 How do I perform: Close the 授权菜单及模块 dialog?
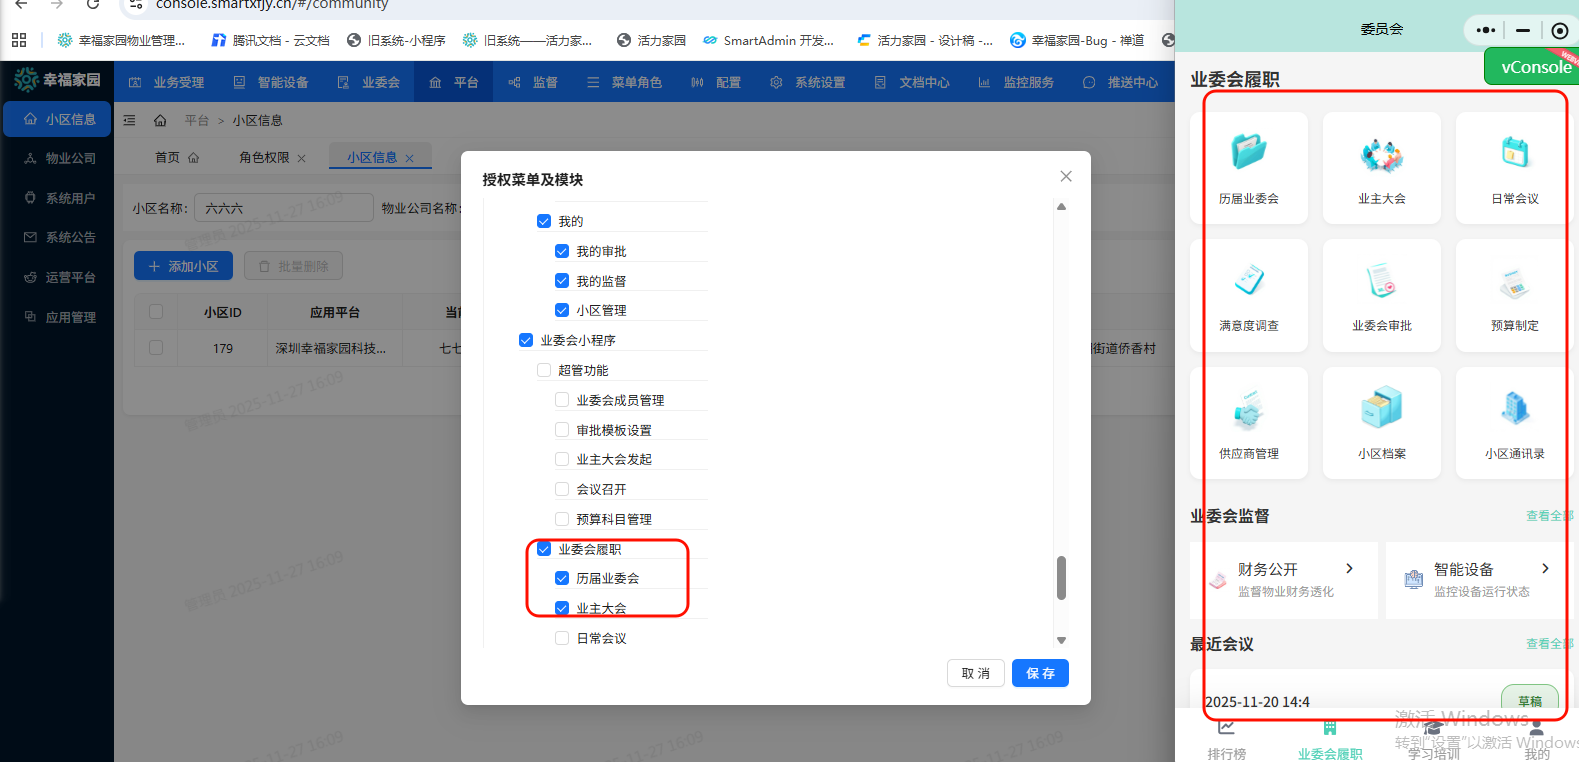pyautogui.click(x=1066, y=176)
